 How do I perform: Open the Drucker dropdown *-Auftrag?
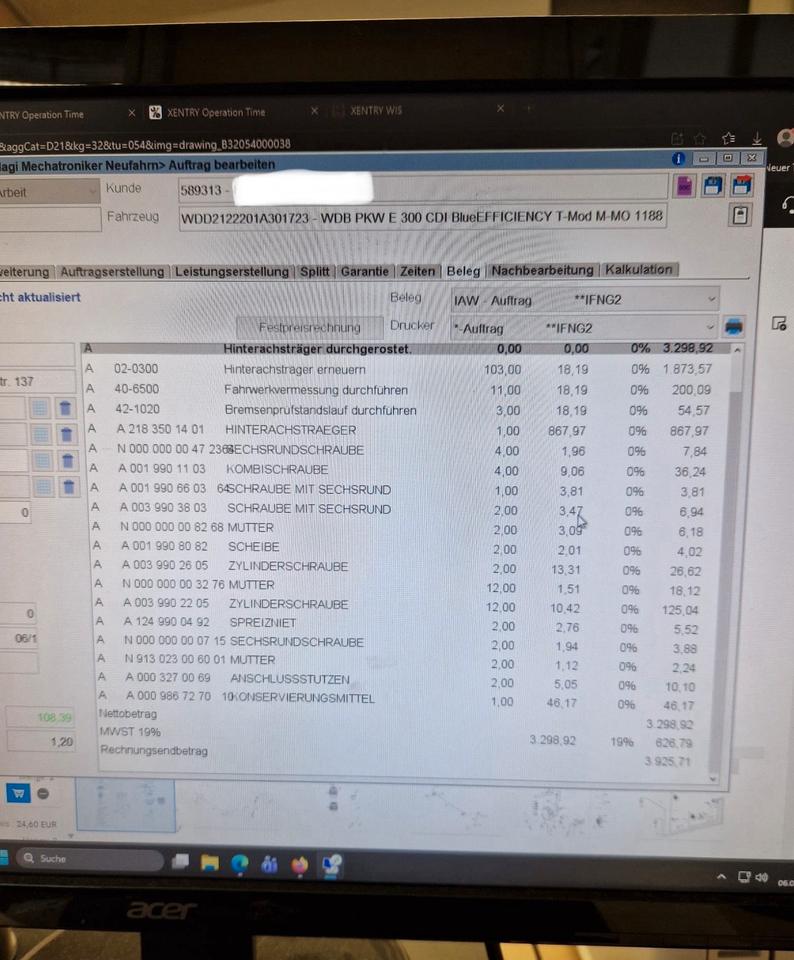click(x=583, y=328)
